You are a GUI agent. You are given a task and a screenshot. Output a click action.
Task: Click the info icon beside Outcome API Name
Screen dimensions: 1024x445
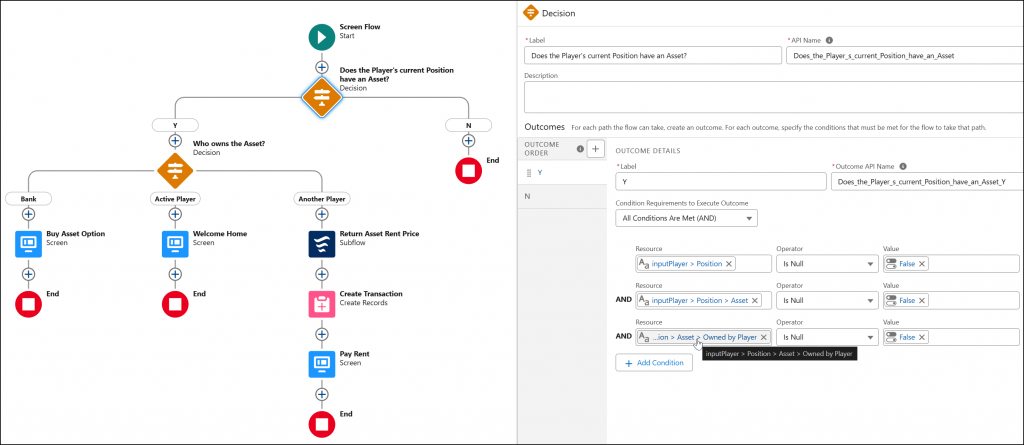tap(903, 167)
